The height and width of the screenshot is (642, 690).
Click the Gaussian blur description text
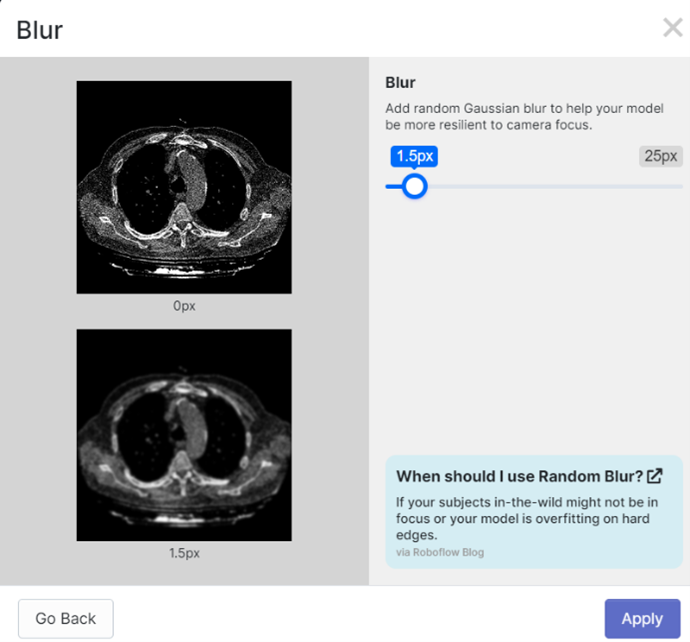[x=524, y=117]
